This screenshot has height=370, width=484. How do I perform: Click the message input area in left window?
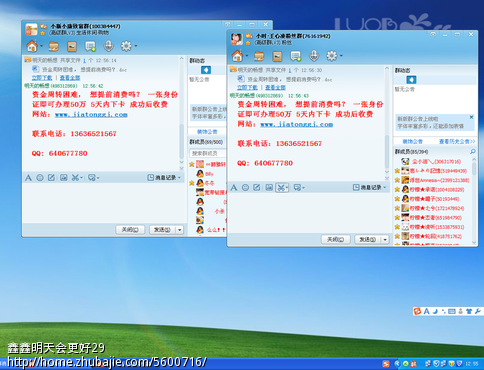103,202
